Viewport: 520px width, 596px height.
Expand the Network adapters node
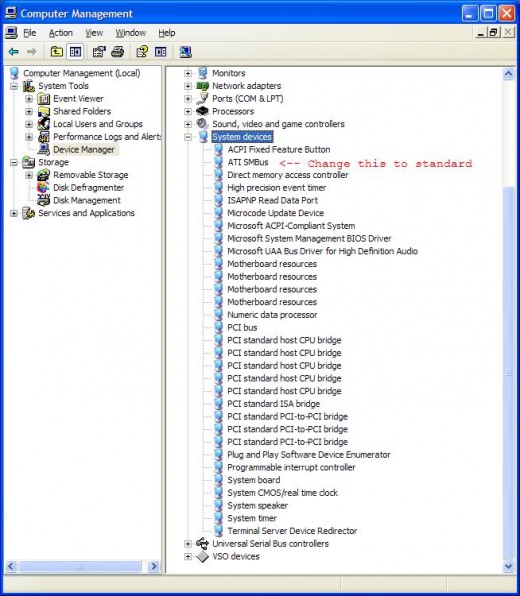(x=188, y=86)
